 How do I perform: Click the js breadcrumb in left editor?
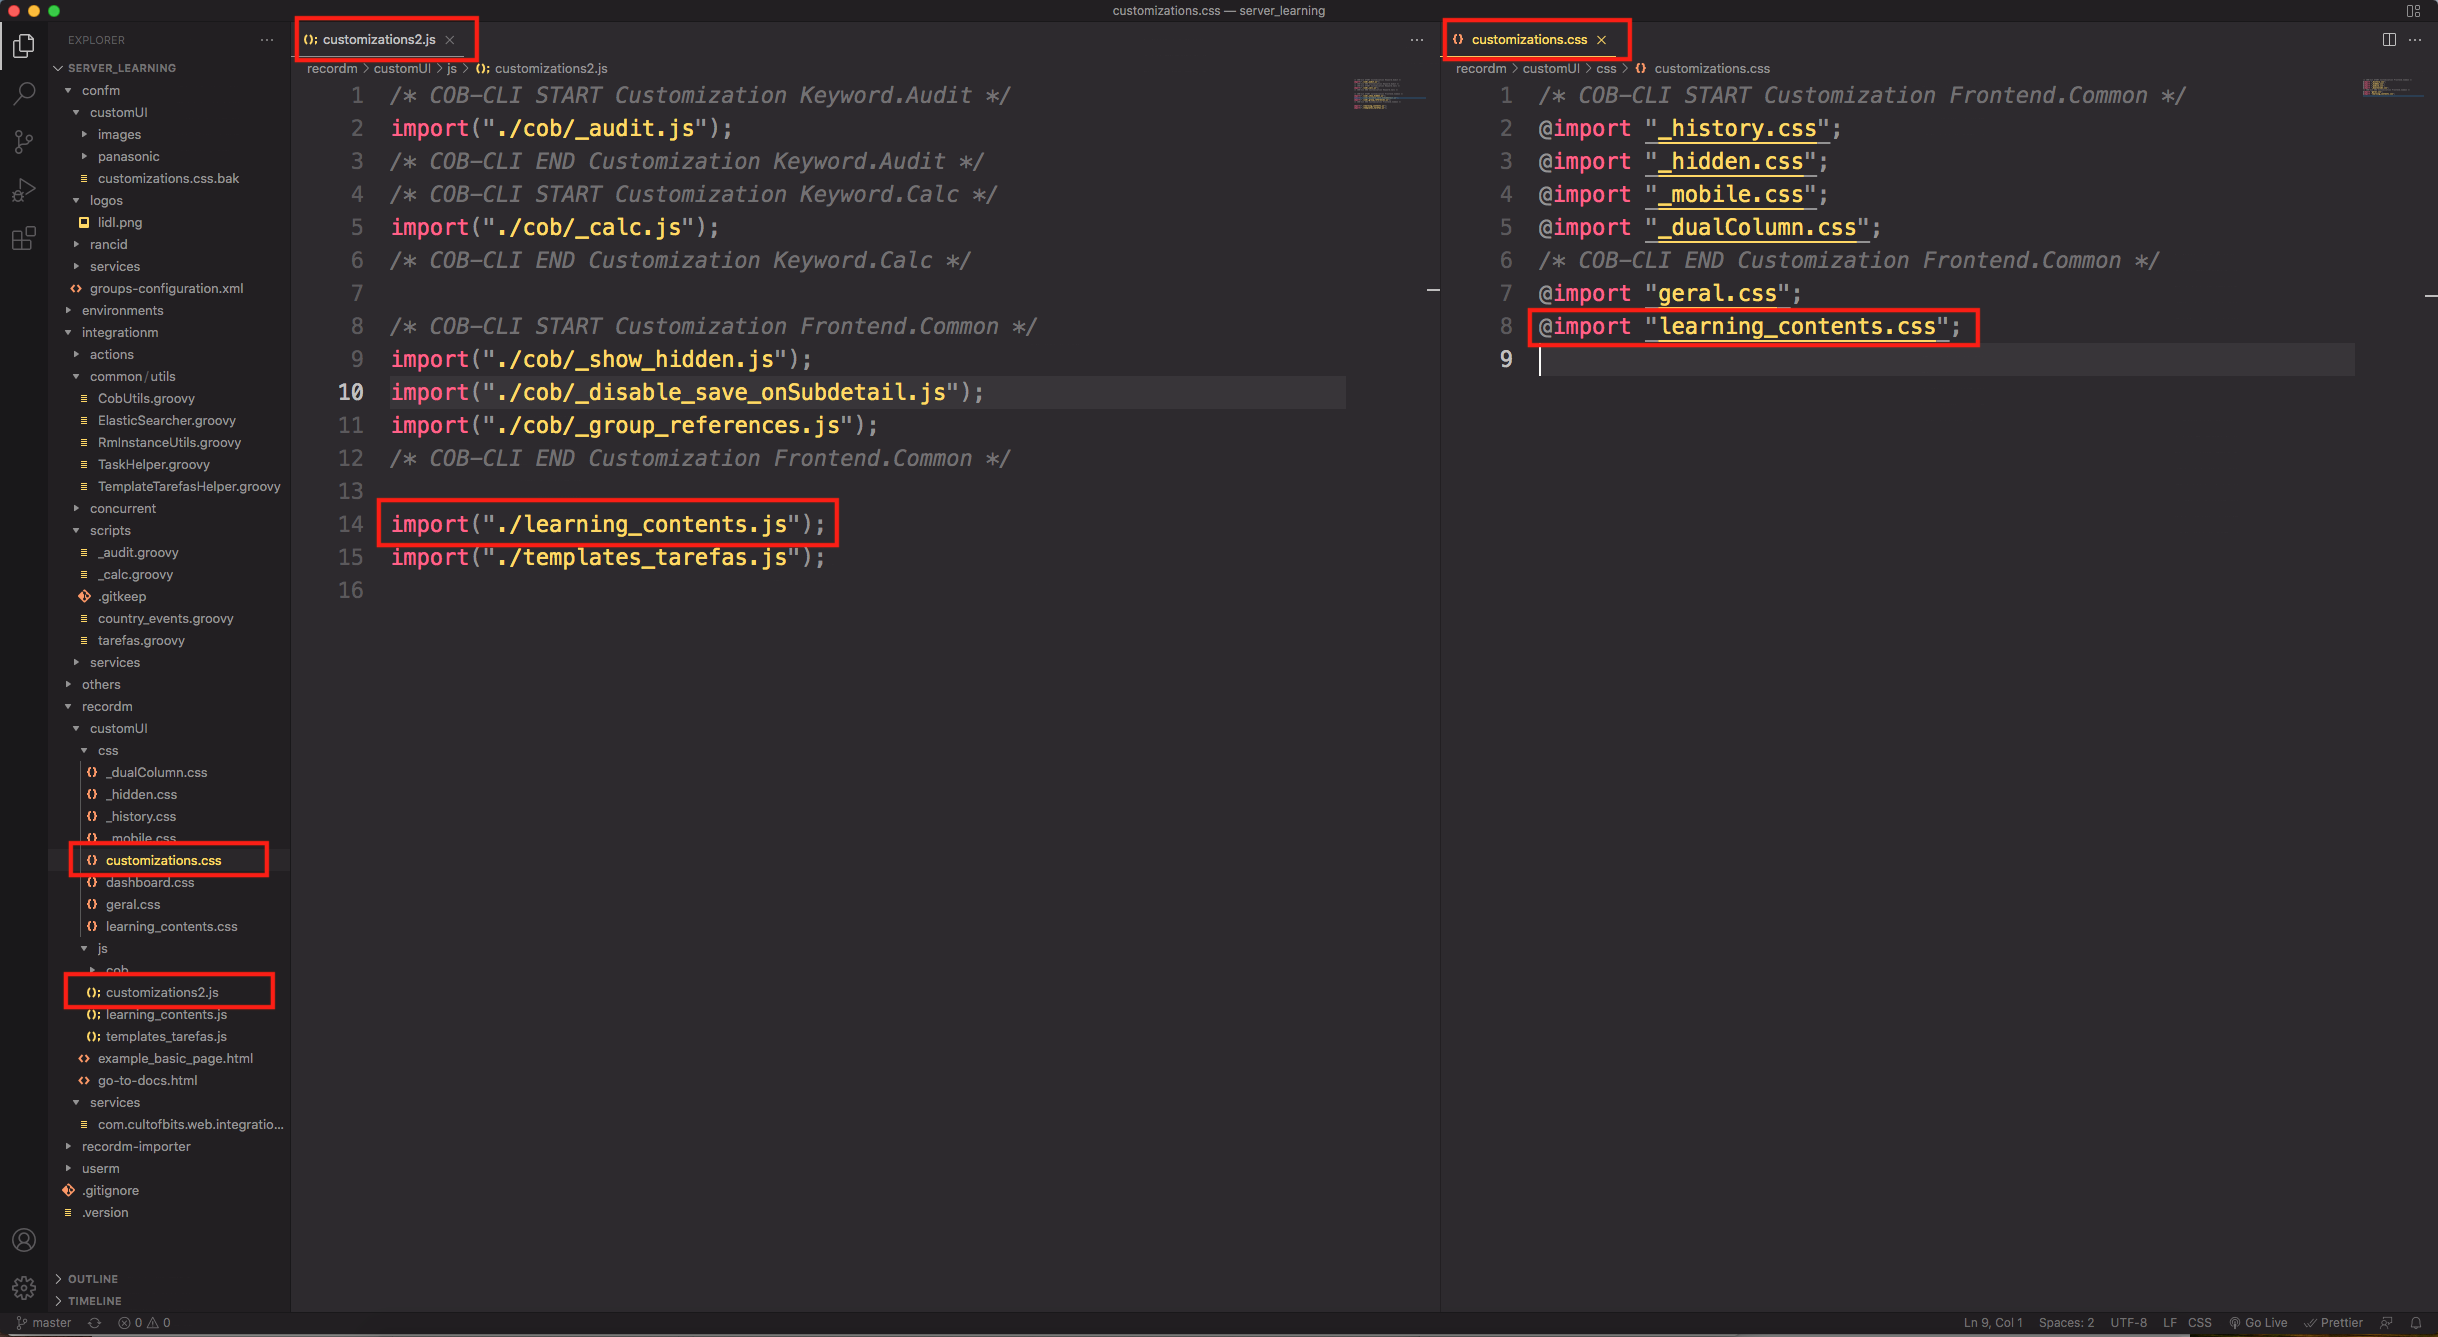pyautogui.click(x=452, y=68)
